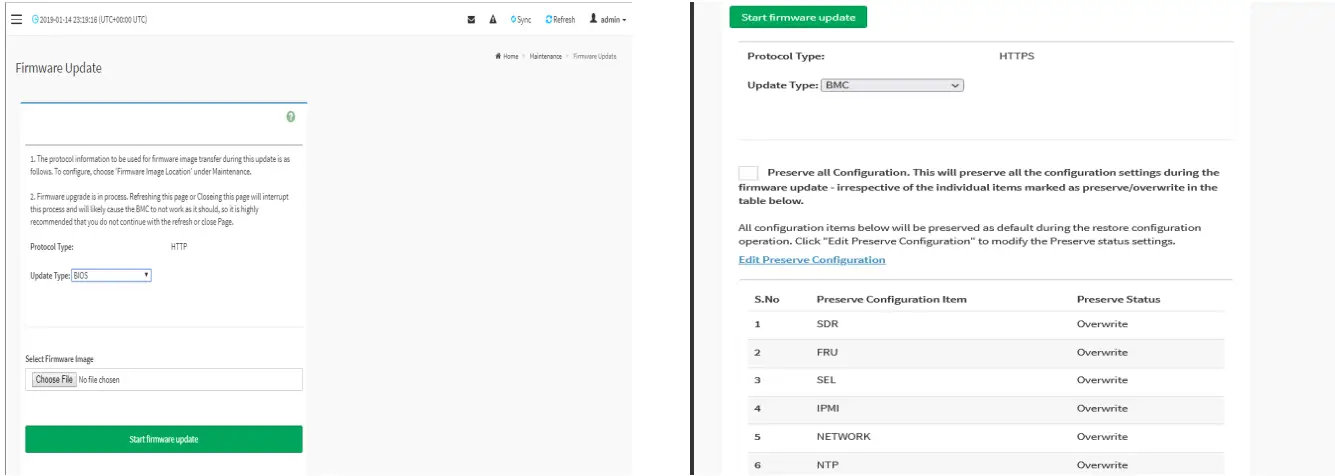Image resolution: width=1335 pixels, height=476 pixels.
Task: Click the Preserve Configuration Item column header
Action: tap(891, 299)
